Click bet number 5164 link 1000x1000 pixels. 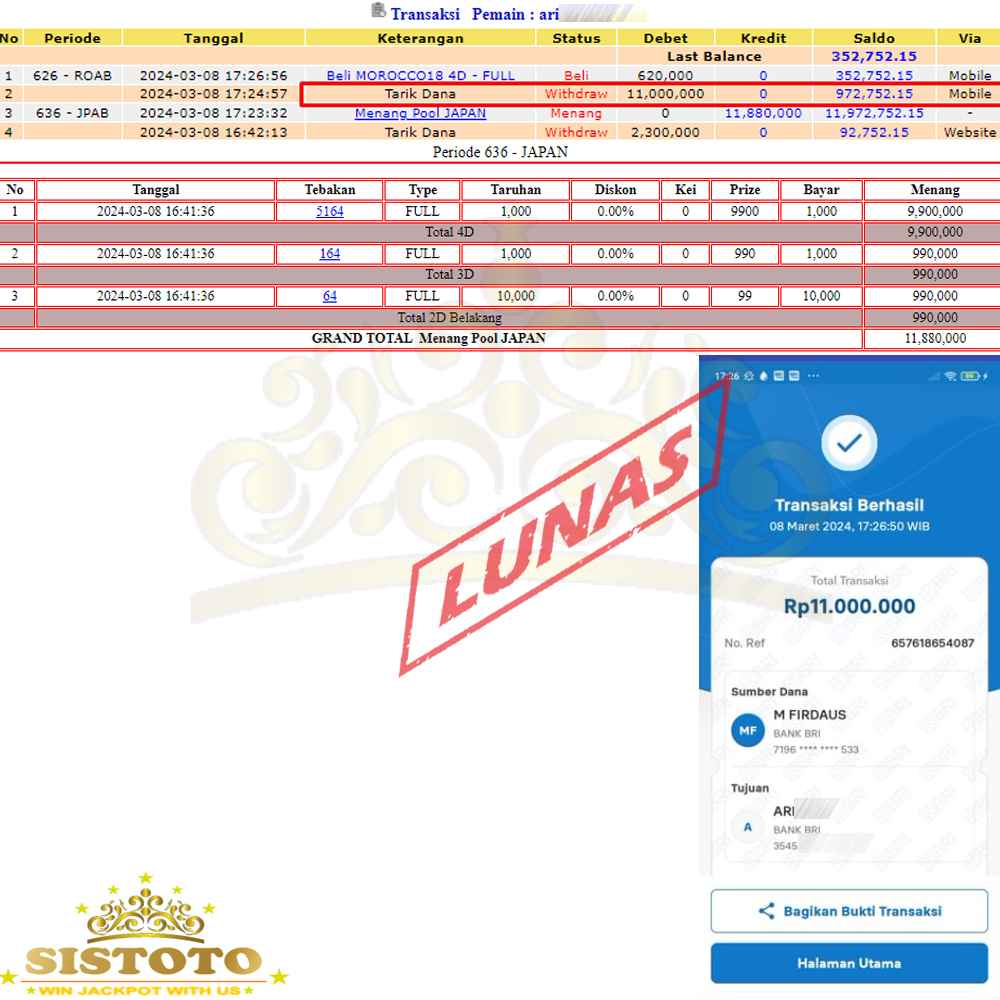coord(330,211)
